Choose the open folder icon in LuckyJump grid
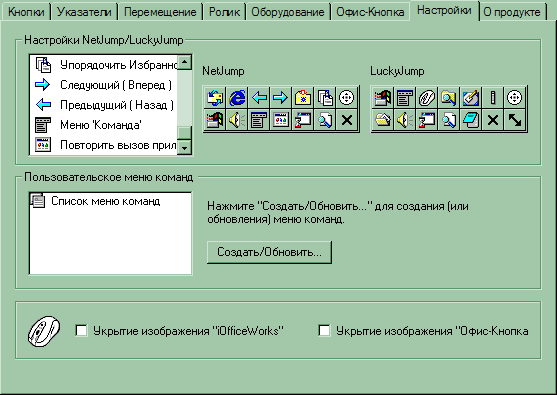 (383, 120)
